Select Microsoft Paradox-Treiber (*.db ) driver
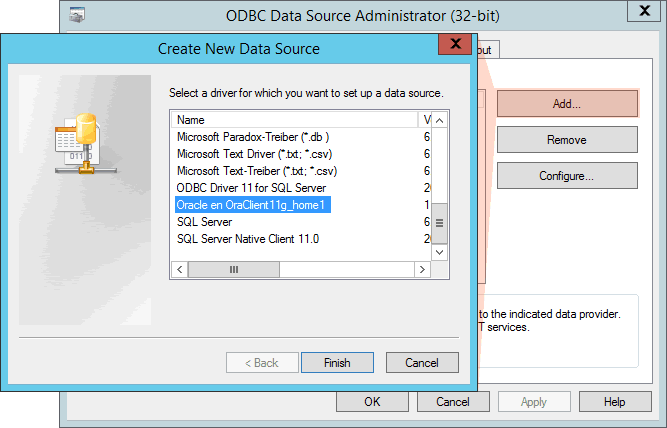 click(253, 137)
